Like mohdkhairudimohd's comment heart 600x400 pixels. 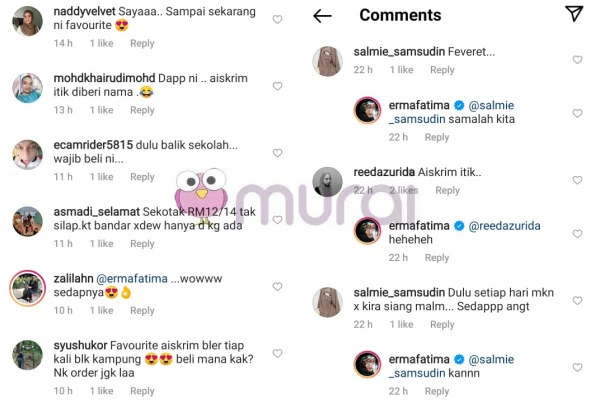click(x=277, y=86)
